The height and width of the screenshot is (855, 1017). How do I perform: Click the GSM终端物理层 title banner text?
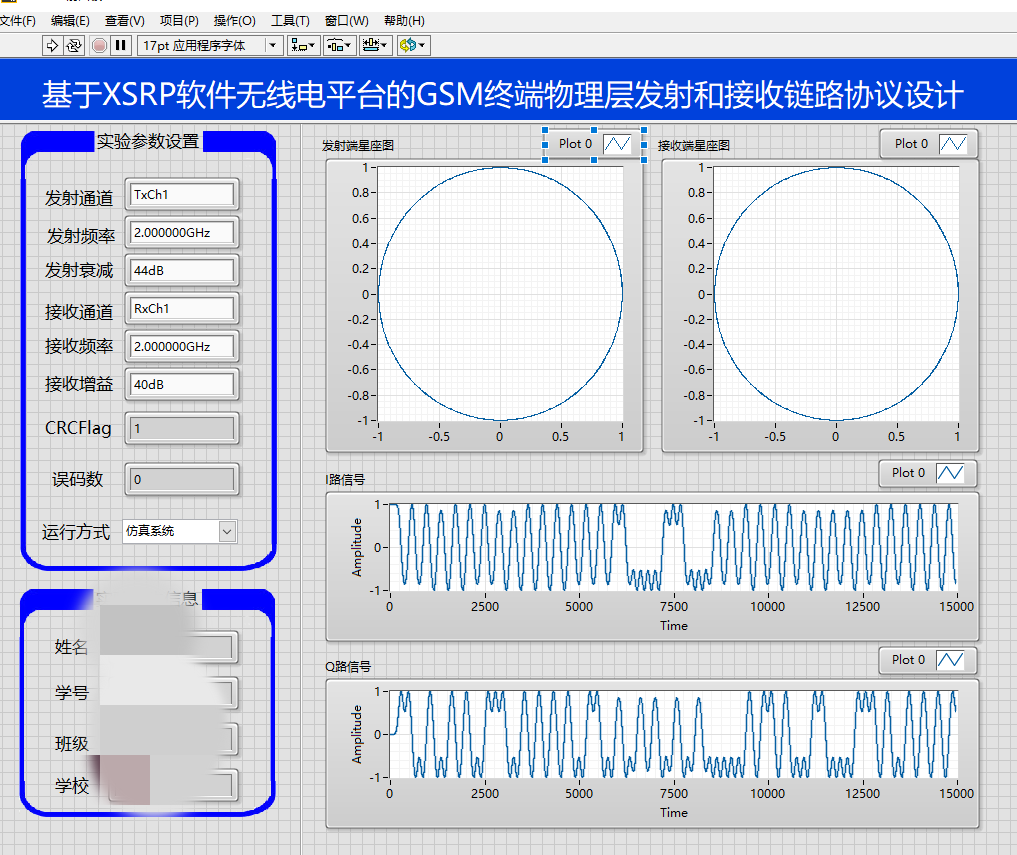click(x=503, y=95)
